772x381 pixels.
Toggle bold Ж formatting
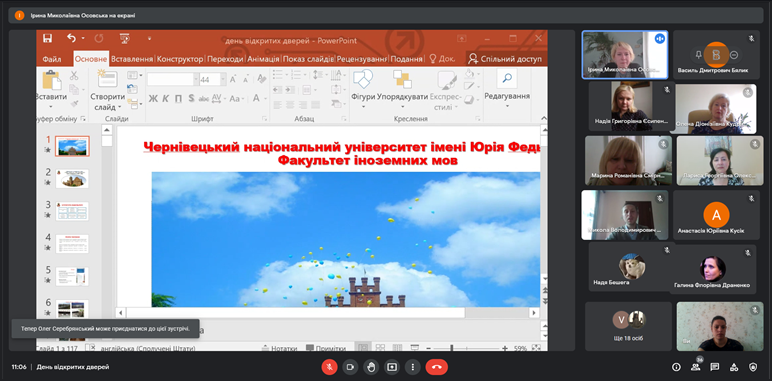[153, 98]
